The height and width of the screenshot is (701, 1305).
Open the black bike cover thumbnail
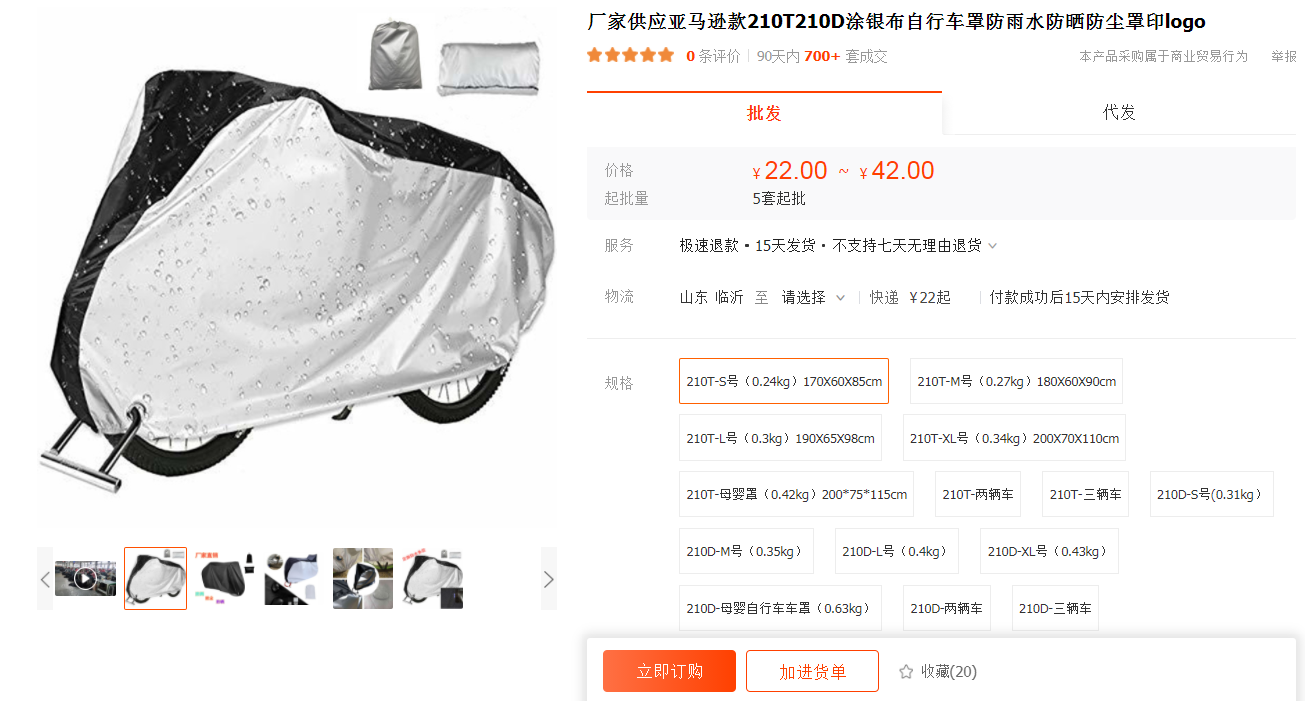point(224,578)
